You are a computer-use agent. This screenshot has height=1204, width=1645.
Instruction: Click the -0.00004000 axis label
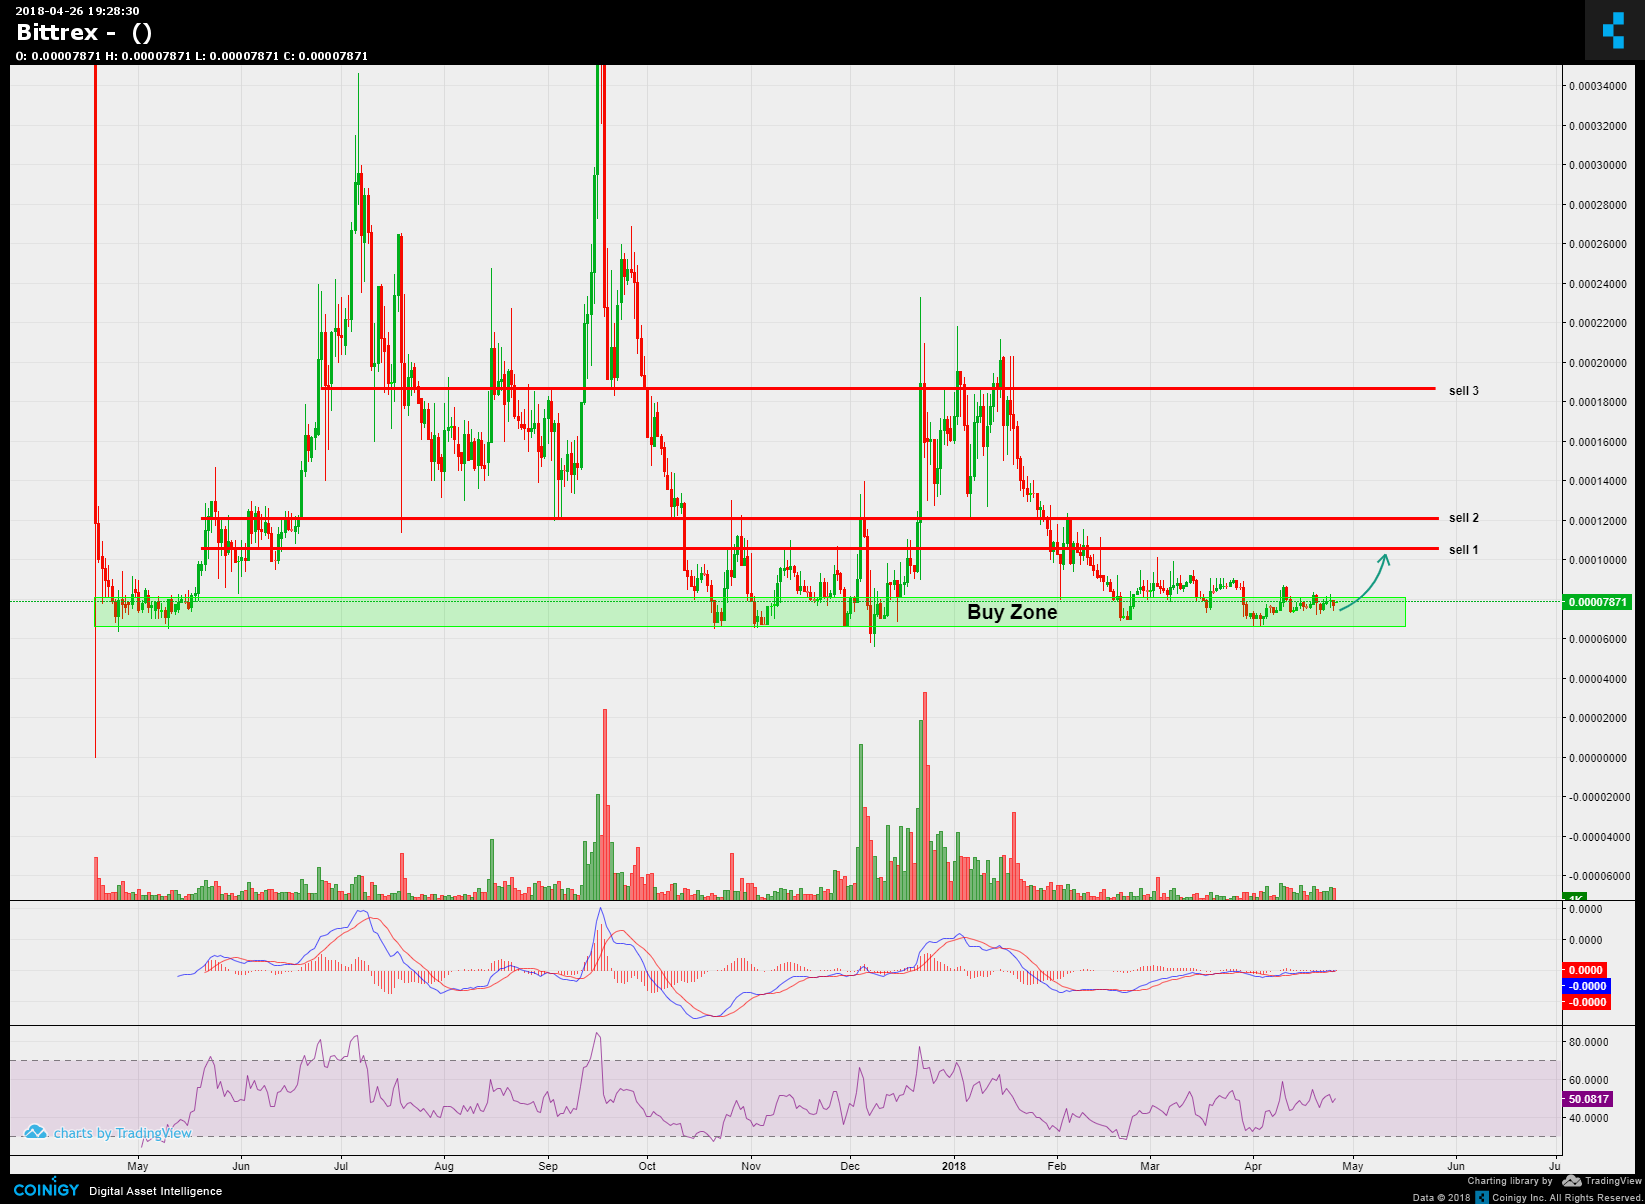tap(1598, 837)
